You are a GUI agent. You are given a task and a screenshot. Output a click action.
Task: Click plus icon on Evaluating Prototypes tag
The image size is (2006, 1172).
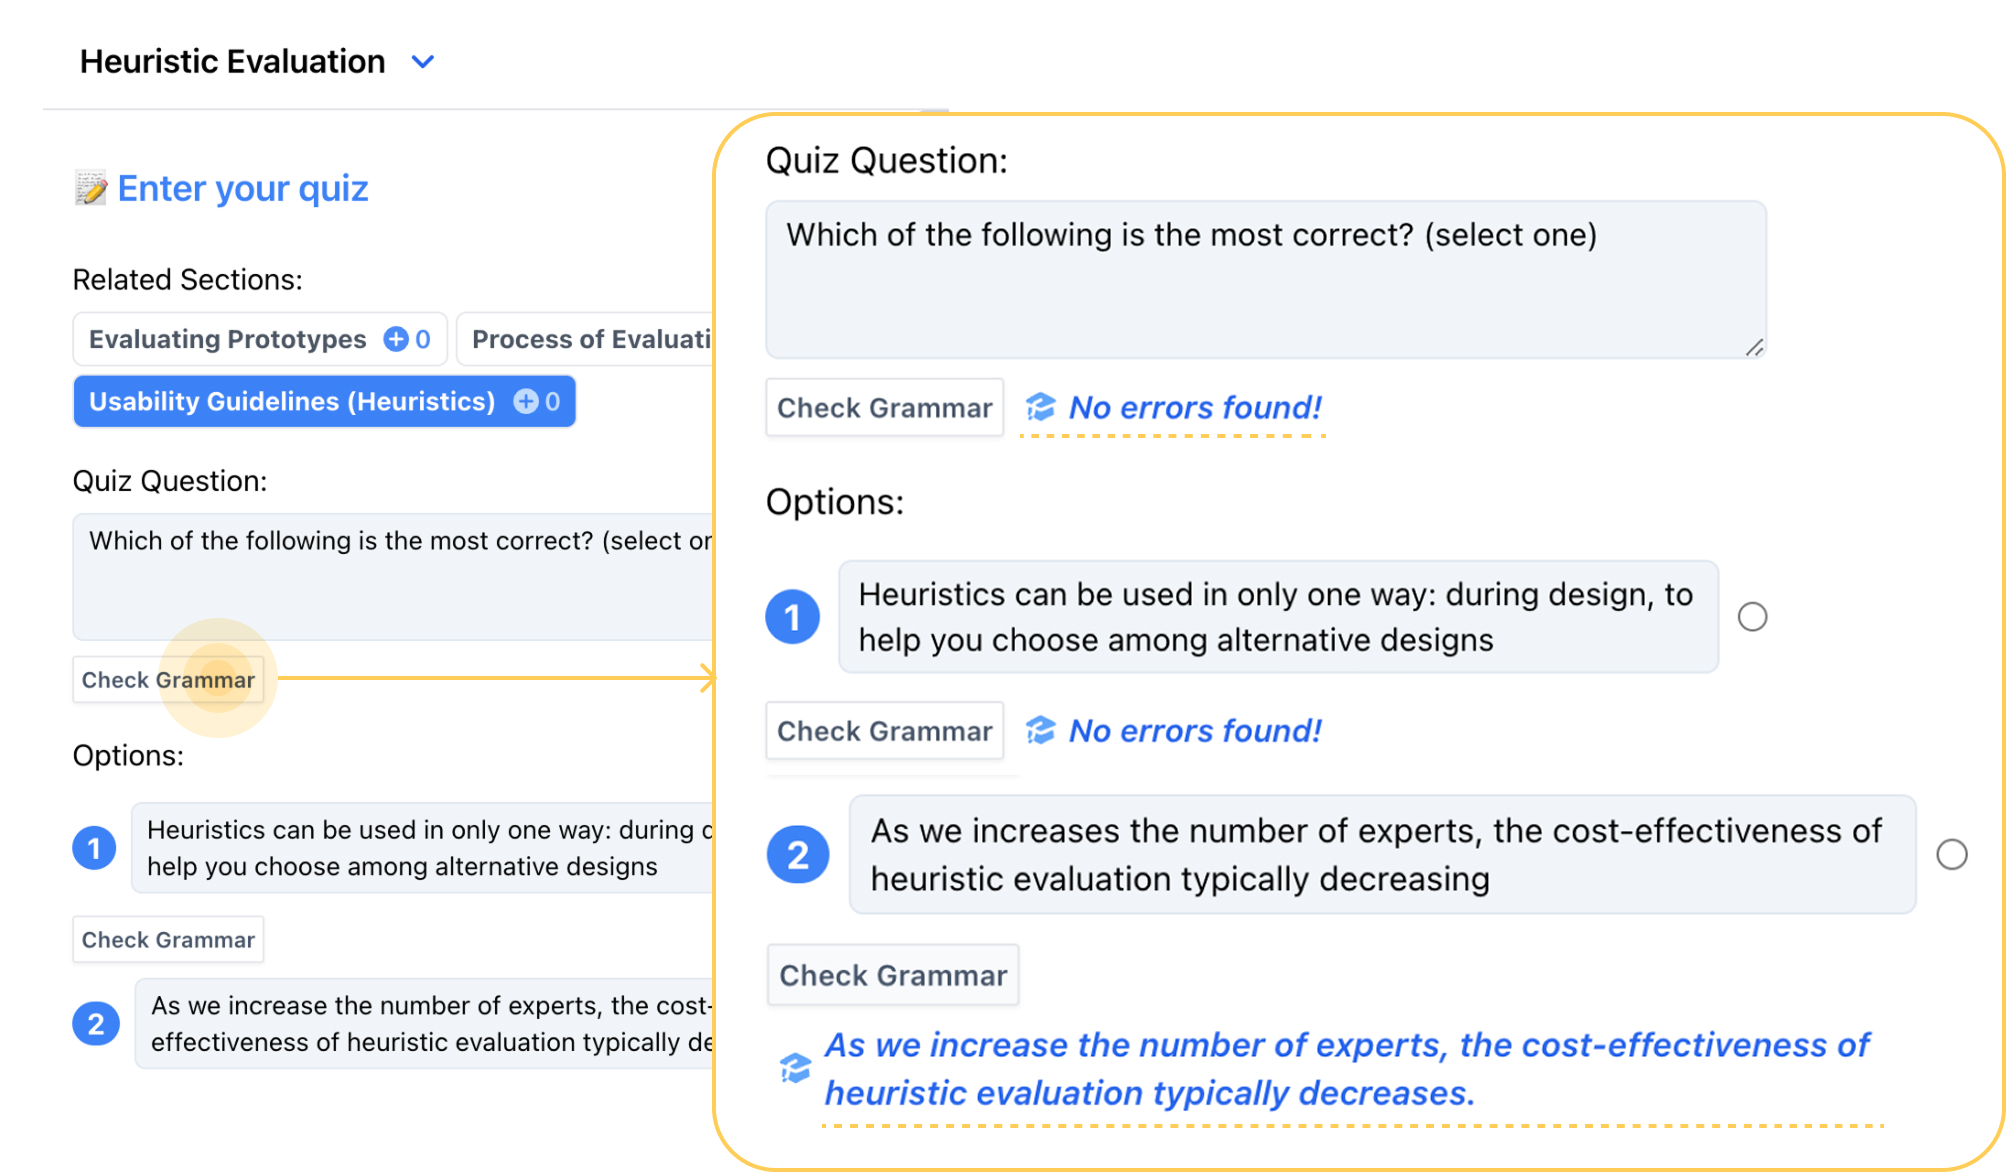coord(396,339)
